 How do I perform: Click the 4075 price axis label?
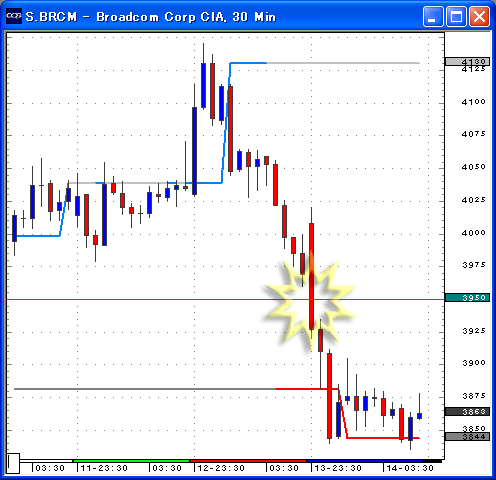coord(473,134)
